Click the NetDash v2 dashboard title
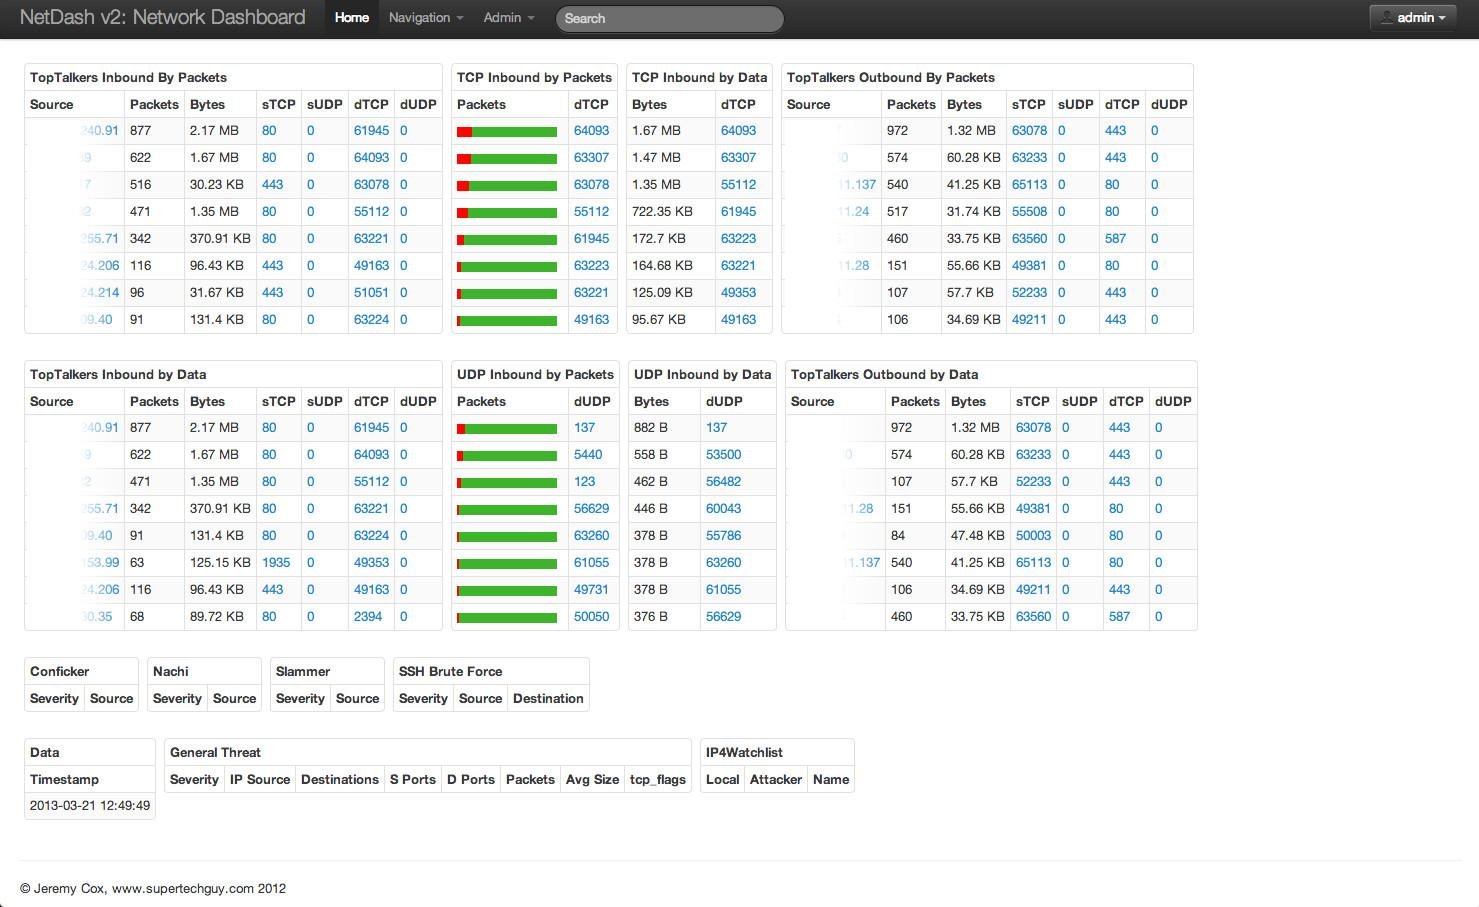 tap(163, 16)
